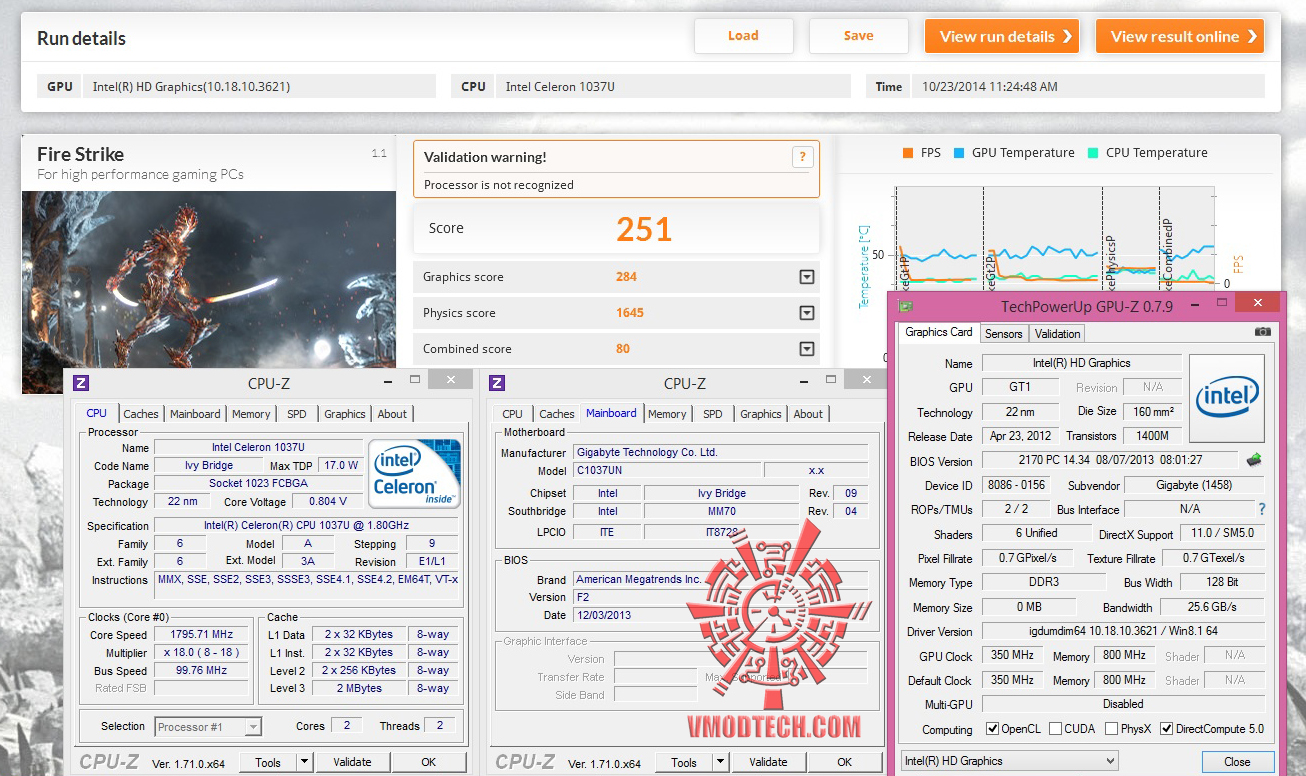1306x776 pixels.
Task: Click the overall score value 251
Action: [x=644, y=229]
